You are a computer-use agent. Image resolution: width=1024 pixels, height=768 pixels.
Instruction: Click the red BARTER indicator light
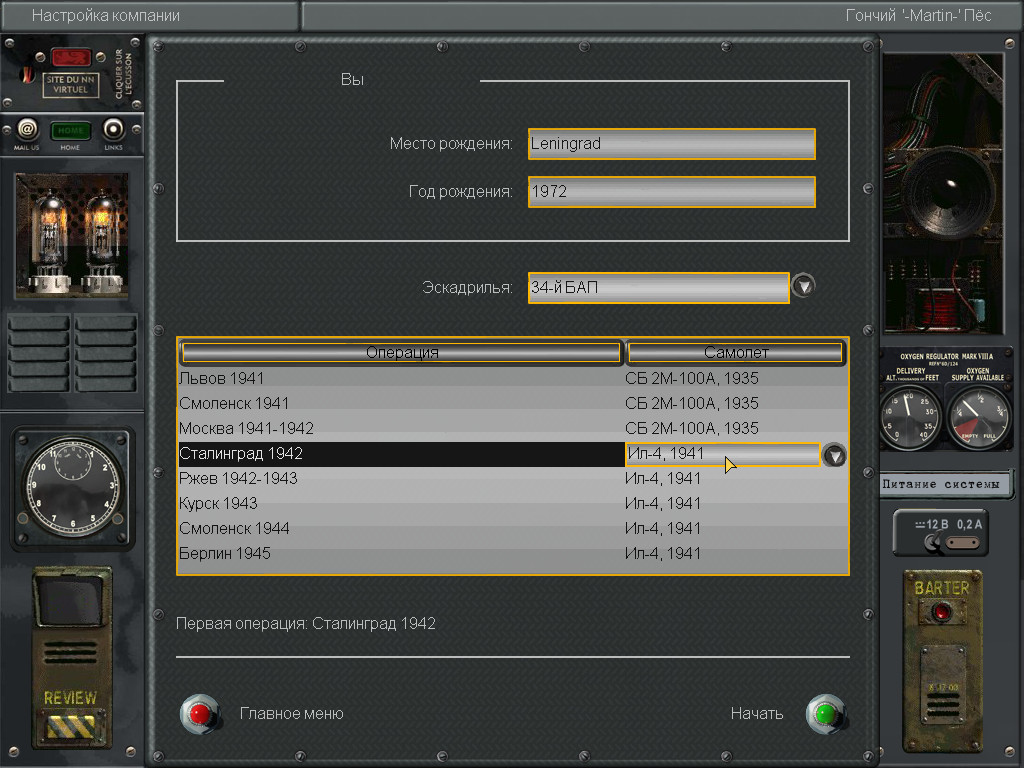941,612
